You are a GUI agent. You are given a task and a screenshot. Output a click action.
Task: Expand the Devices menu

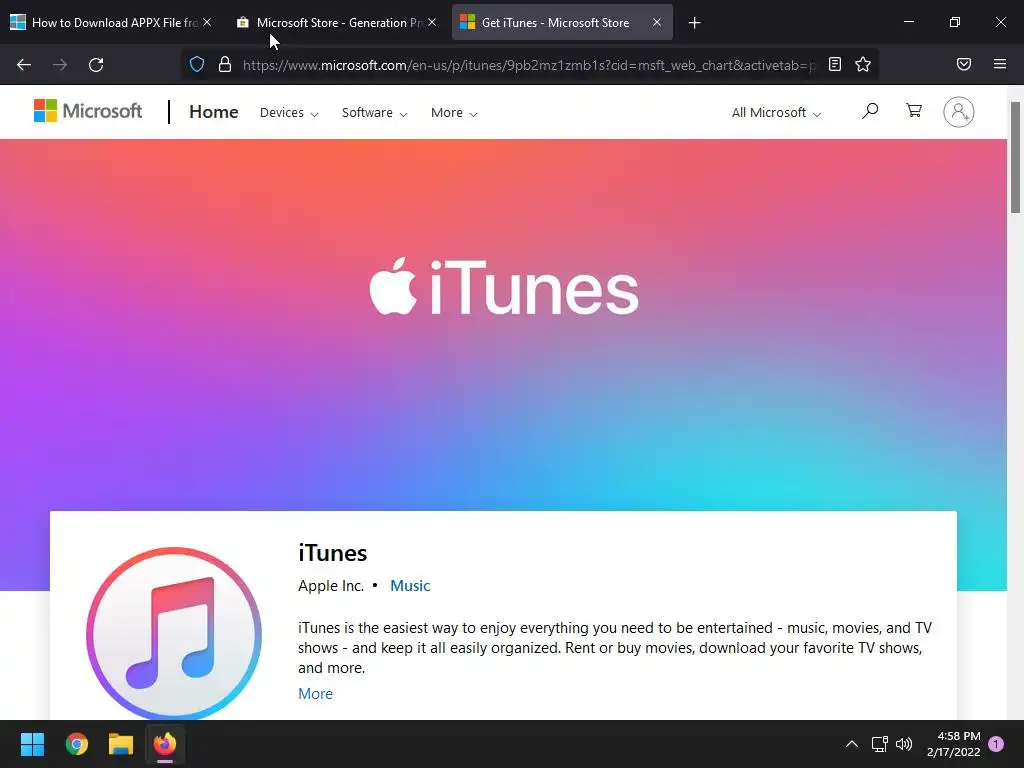point(289,112)
